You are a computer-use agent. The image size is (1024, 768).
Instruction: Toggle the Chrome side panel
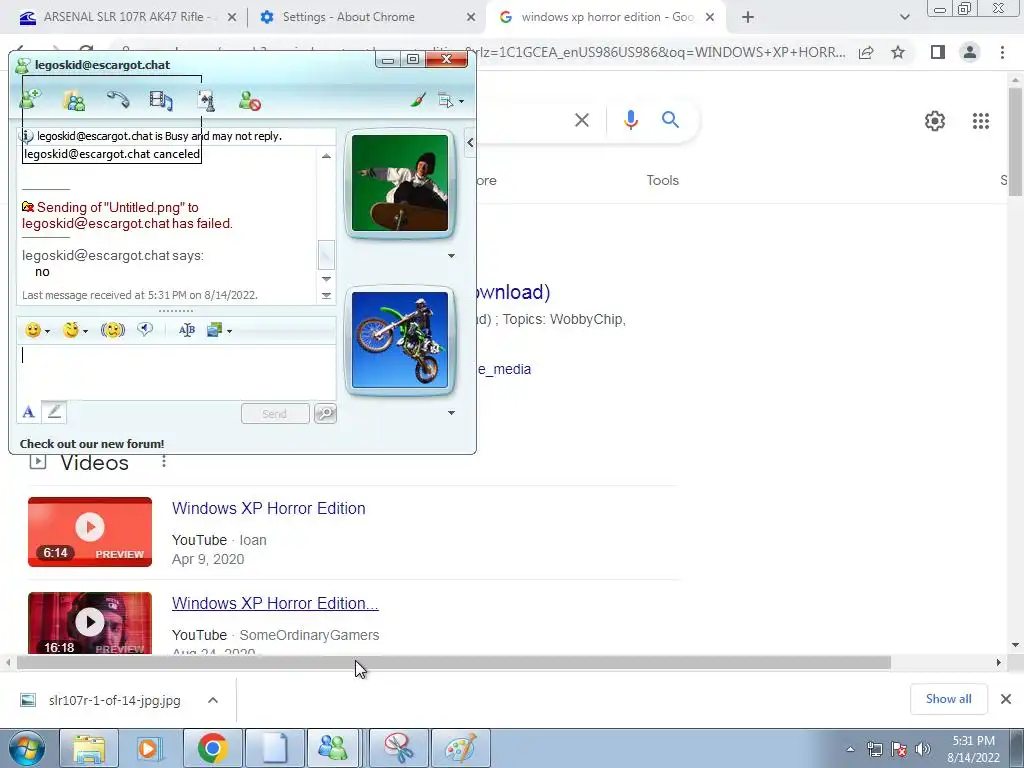click(x=938, y=52)
